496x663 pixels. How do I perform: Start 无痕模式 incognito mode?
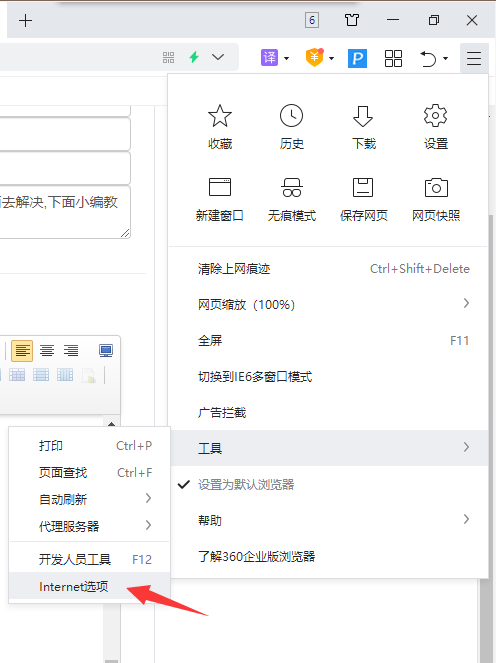tap(292, 187)
